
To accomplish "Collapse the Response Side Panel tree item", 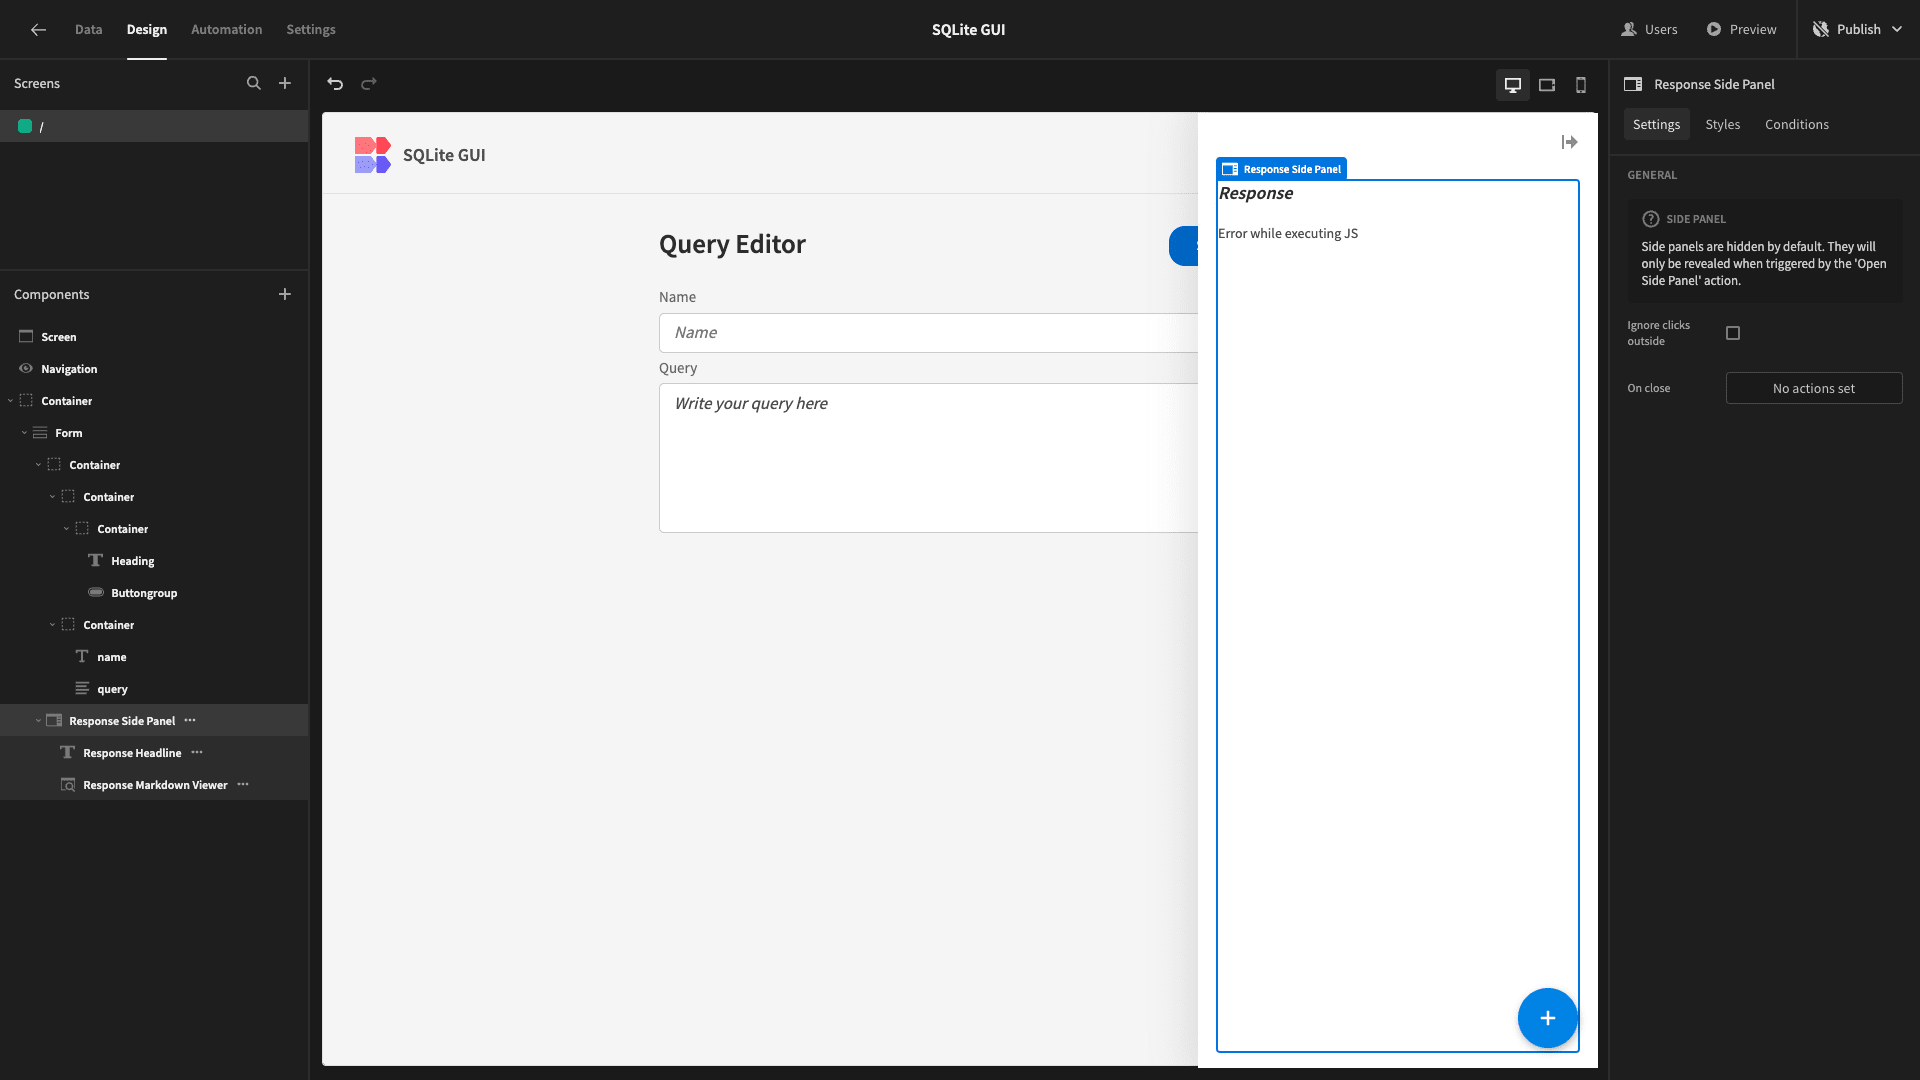I will click(39, 721).
